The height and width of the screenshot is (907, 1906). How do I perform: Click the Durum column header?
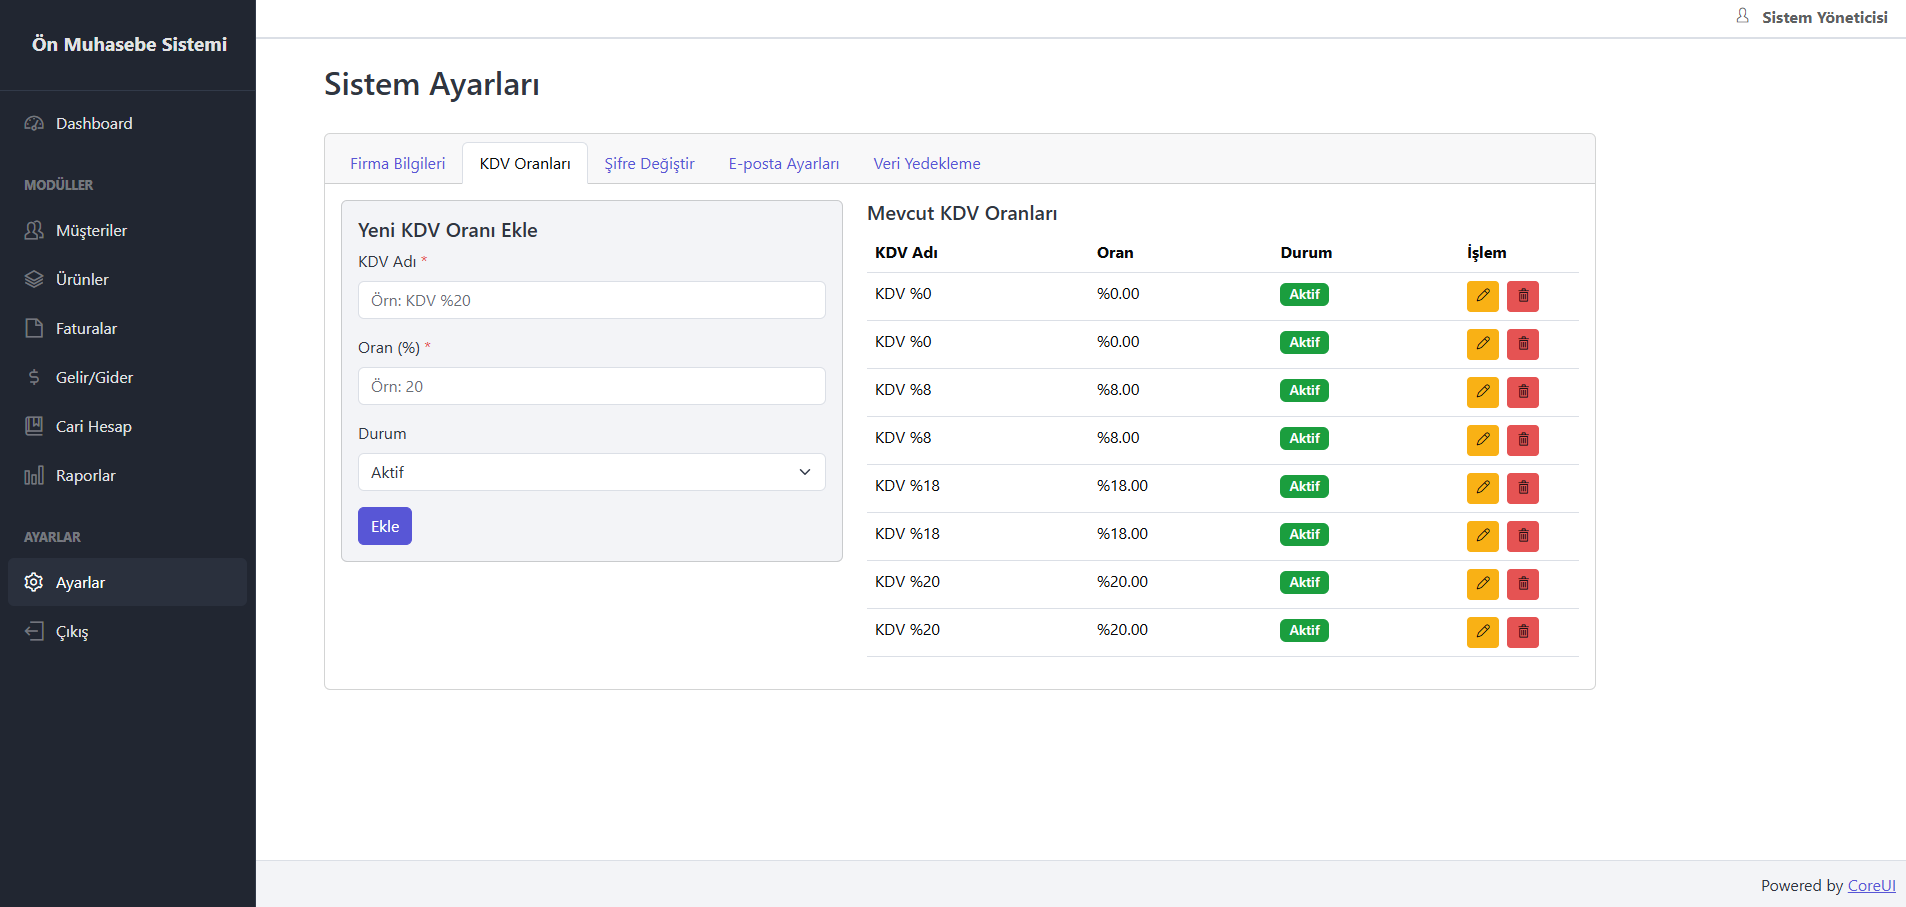[x=1306, y=253]
